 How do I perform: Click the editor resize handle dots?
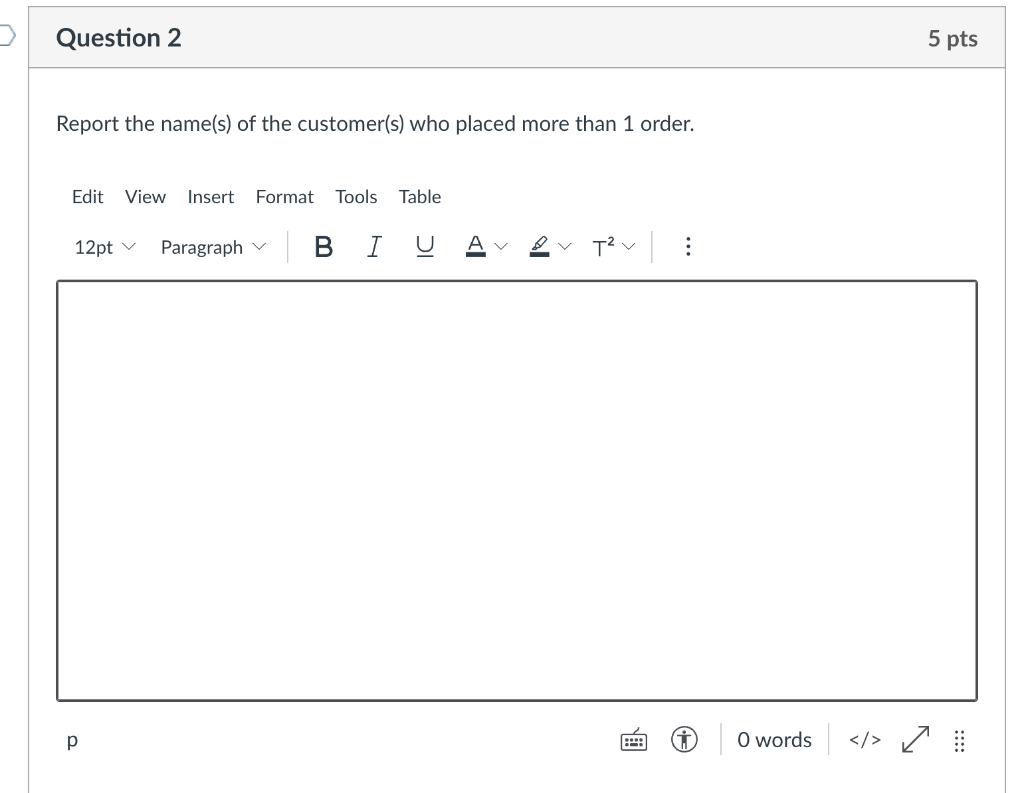click(x=959, y=741)
